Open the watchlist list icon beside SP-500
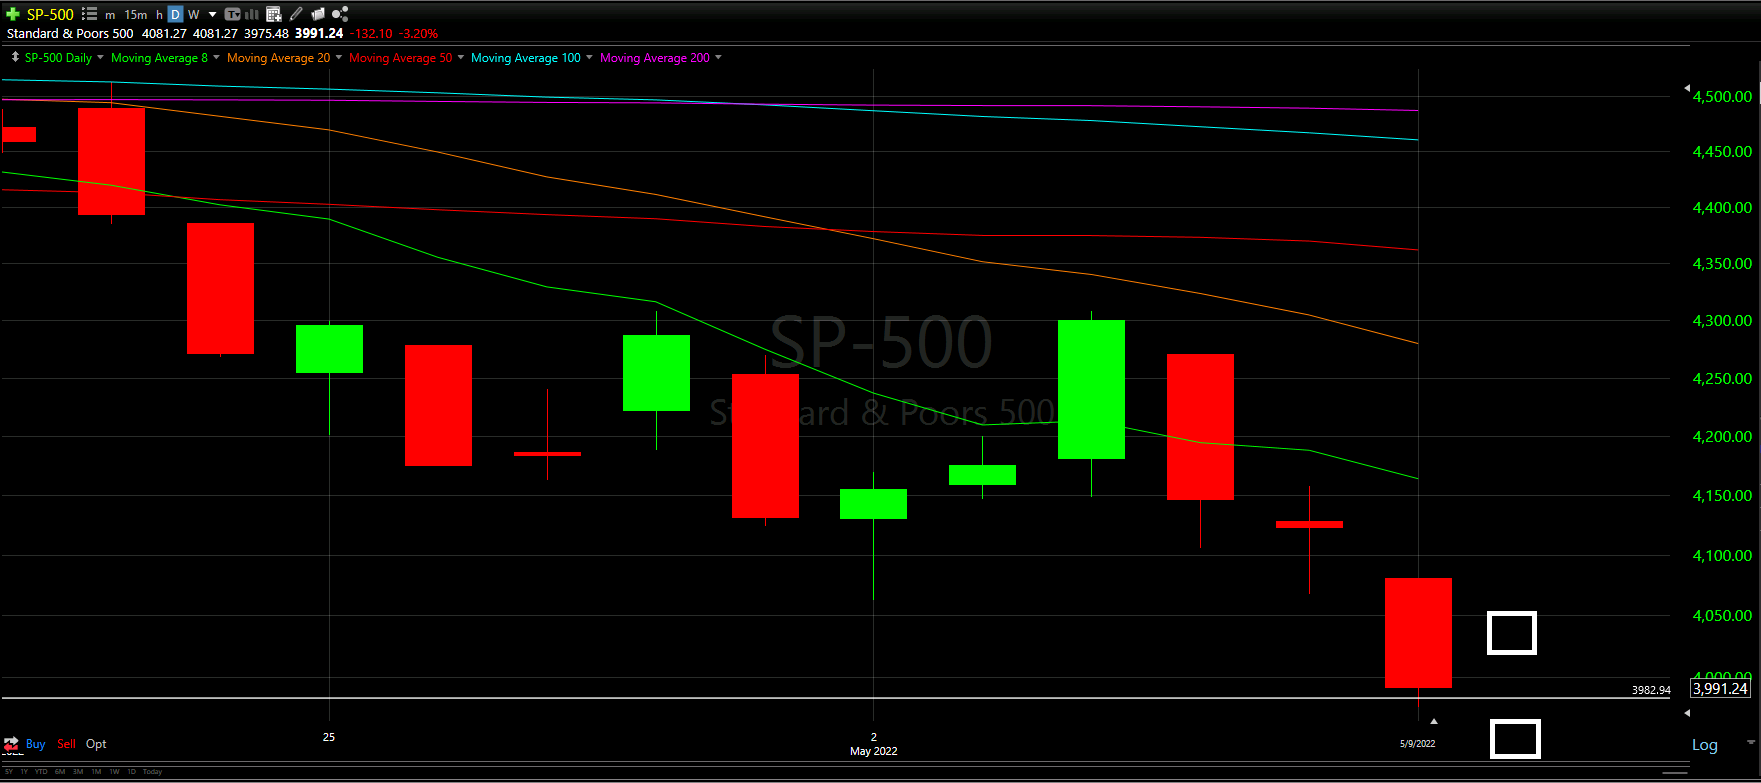1761x783 pixels. click(89, 14)
